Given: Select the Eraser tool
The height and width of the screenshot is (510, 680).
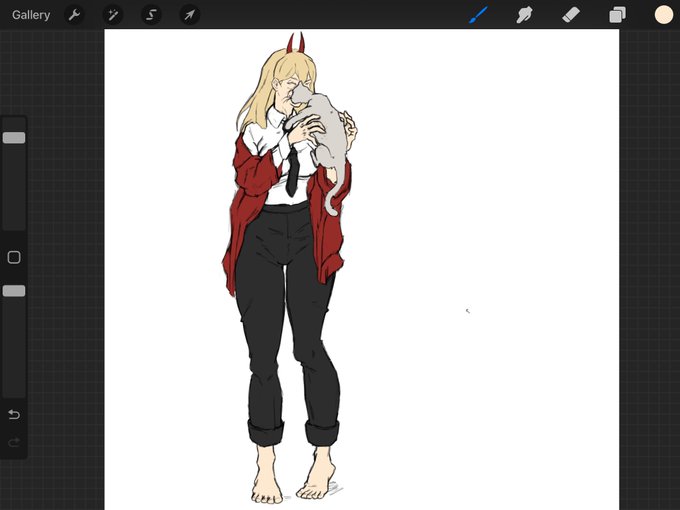Looking at the screenshot, I should 571,15.
